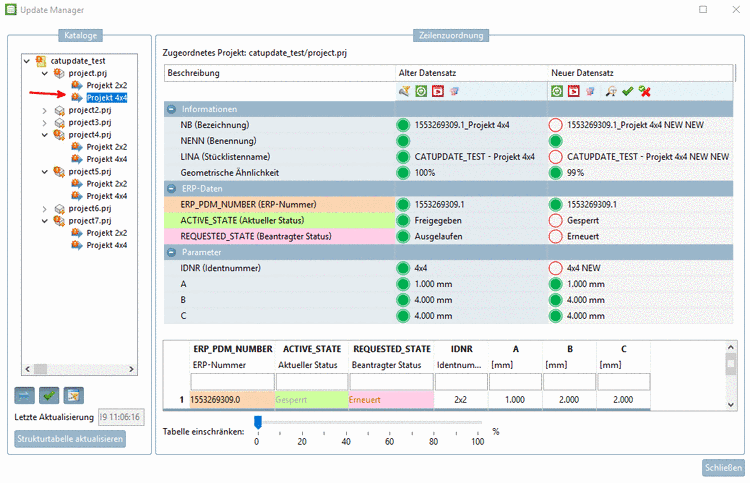Expand the project2.prj tree node
Image resolution: width=750 pixels, height=483 pixels.
tap(44, 110)
